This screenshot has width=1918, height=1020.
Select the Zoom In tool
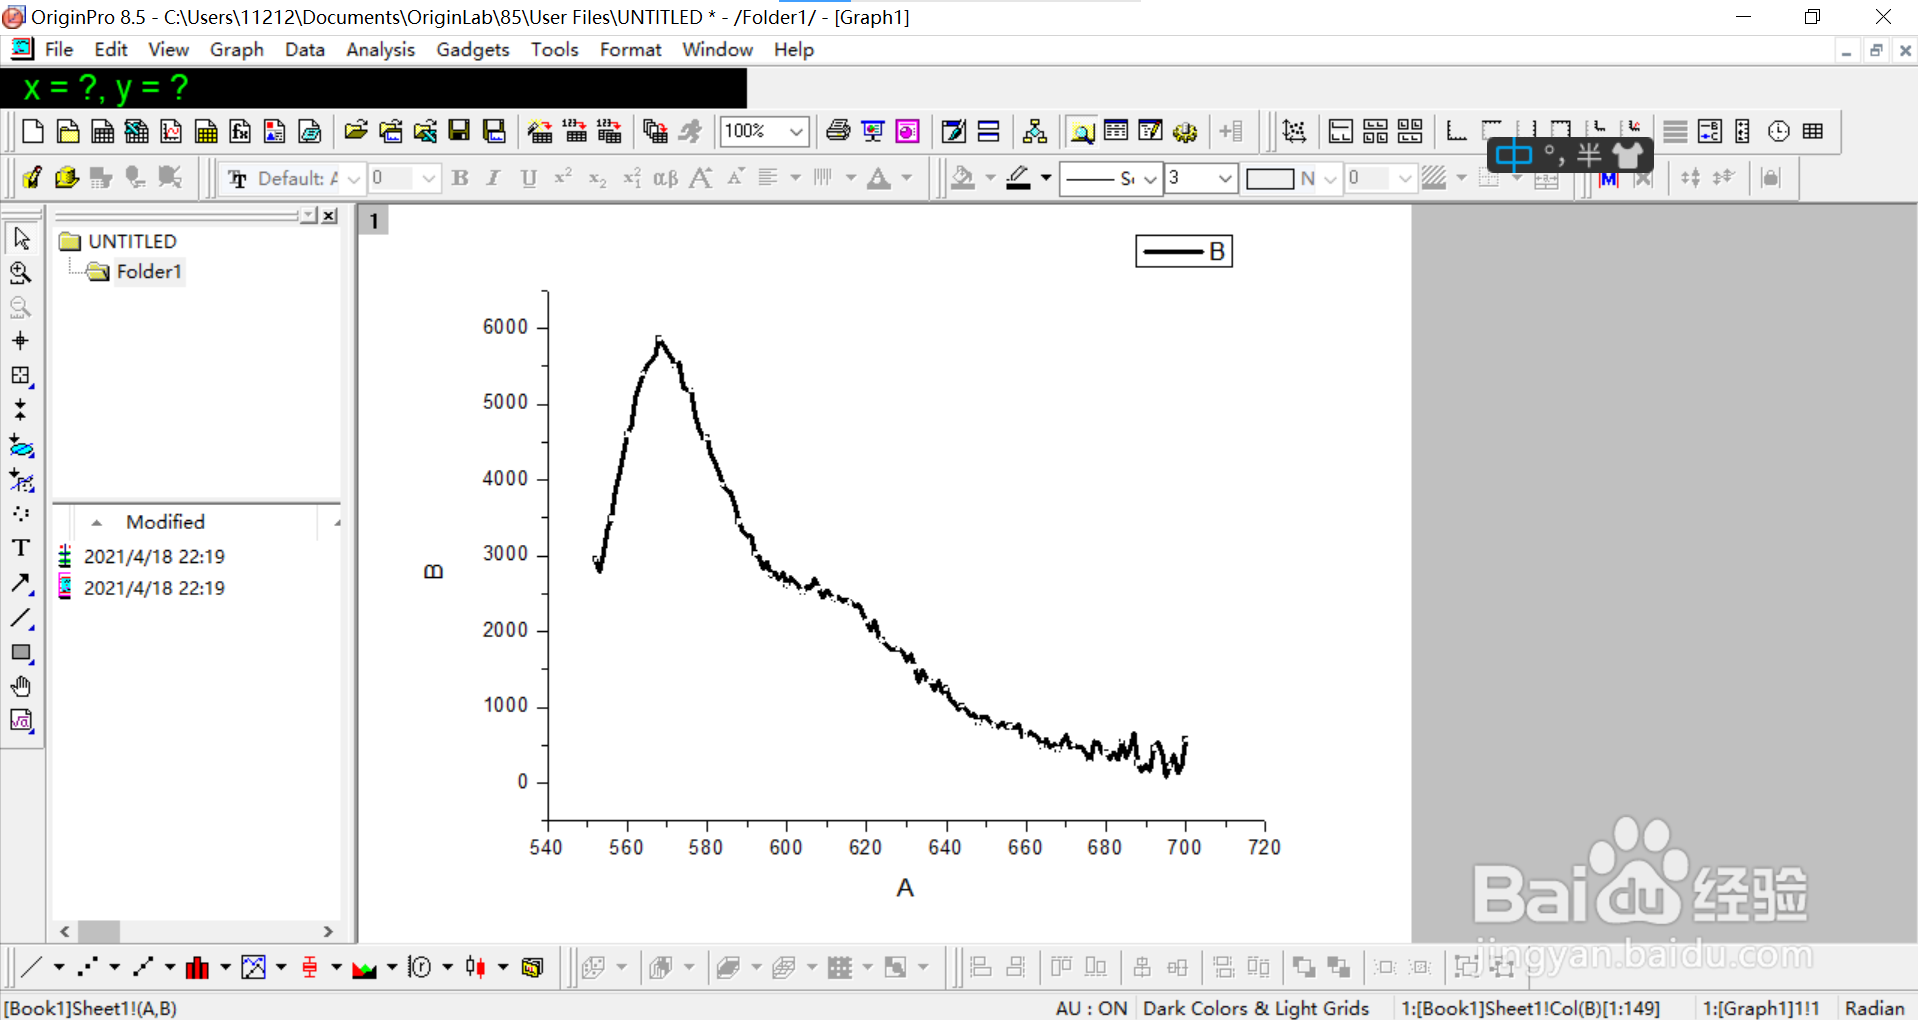(21, 273)
